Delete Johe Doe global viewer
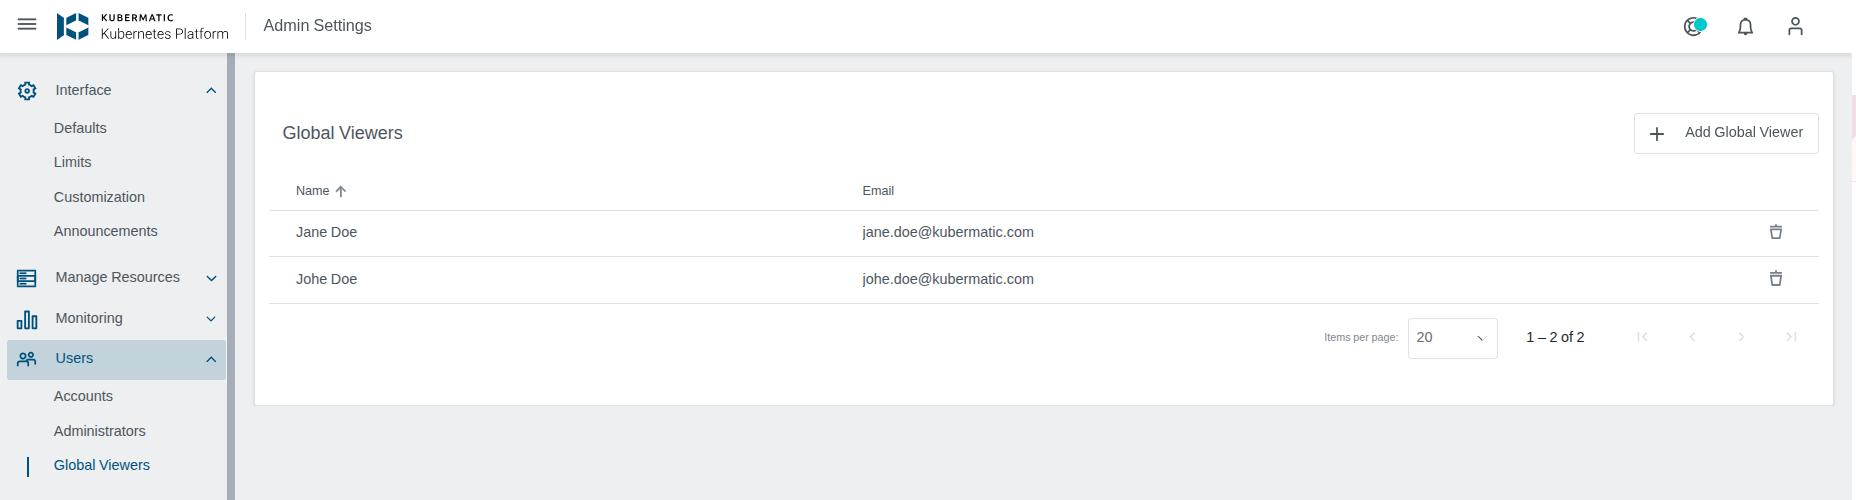Screen dimensions: 1856x500 pos(1775,279)
